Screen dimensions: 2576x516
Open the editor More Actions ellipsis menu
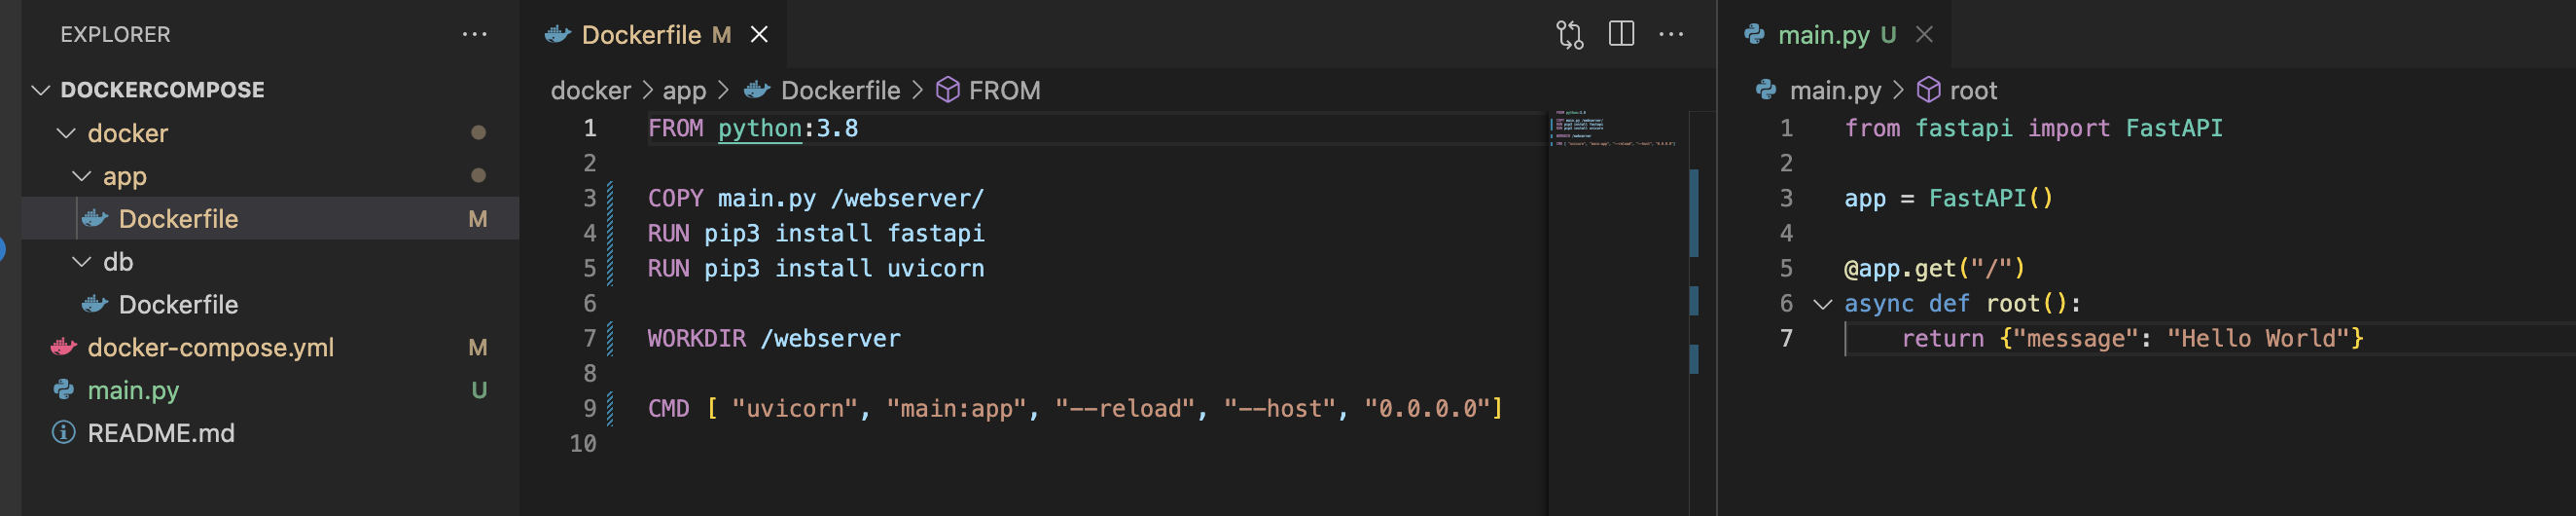pyautogui.click(x=1671, y=35)
